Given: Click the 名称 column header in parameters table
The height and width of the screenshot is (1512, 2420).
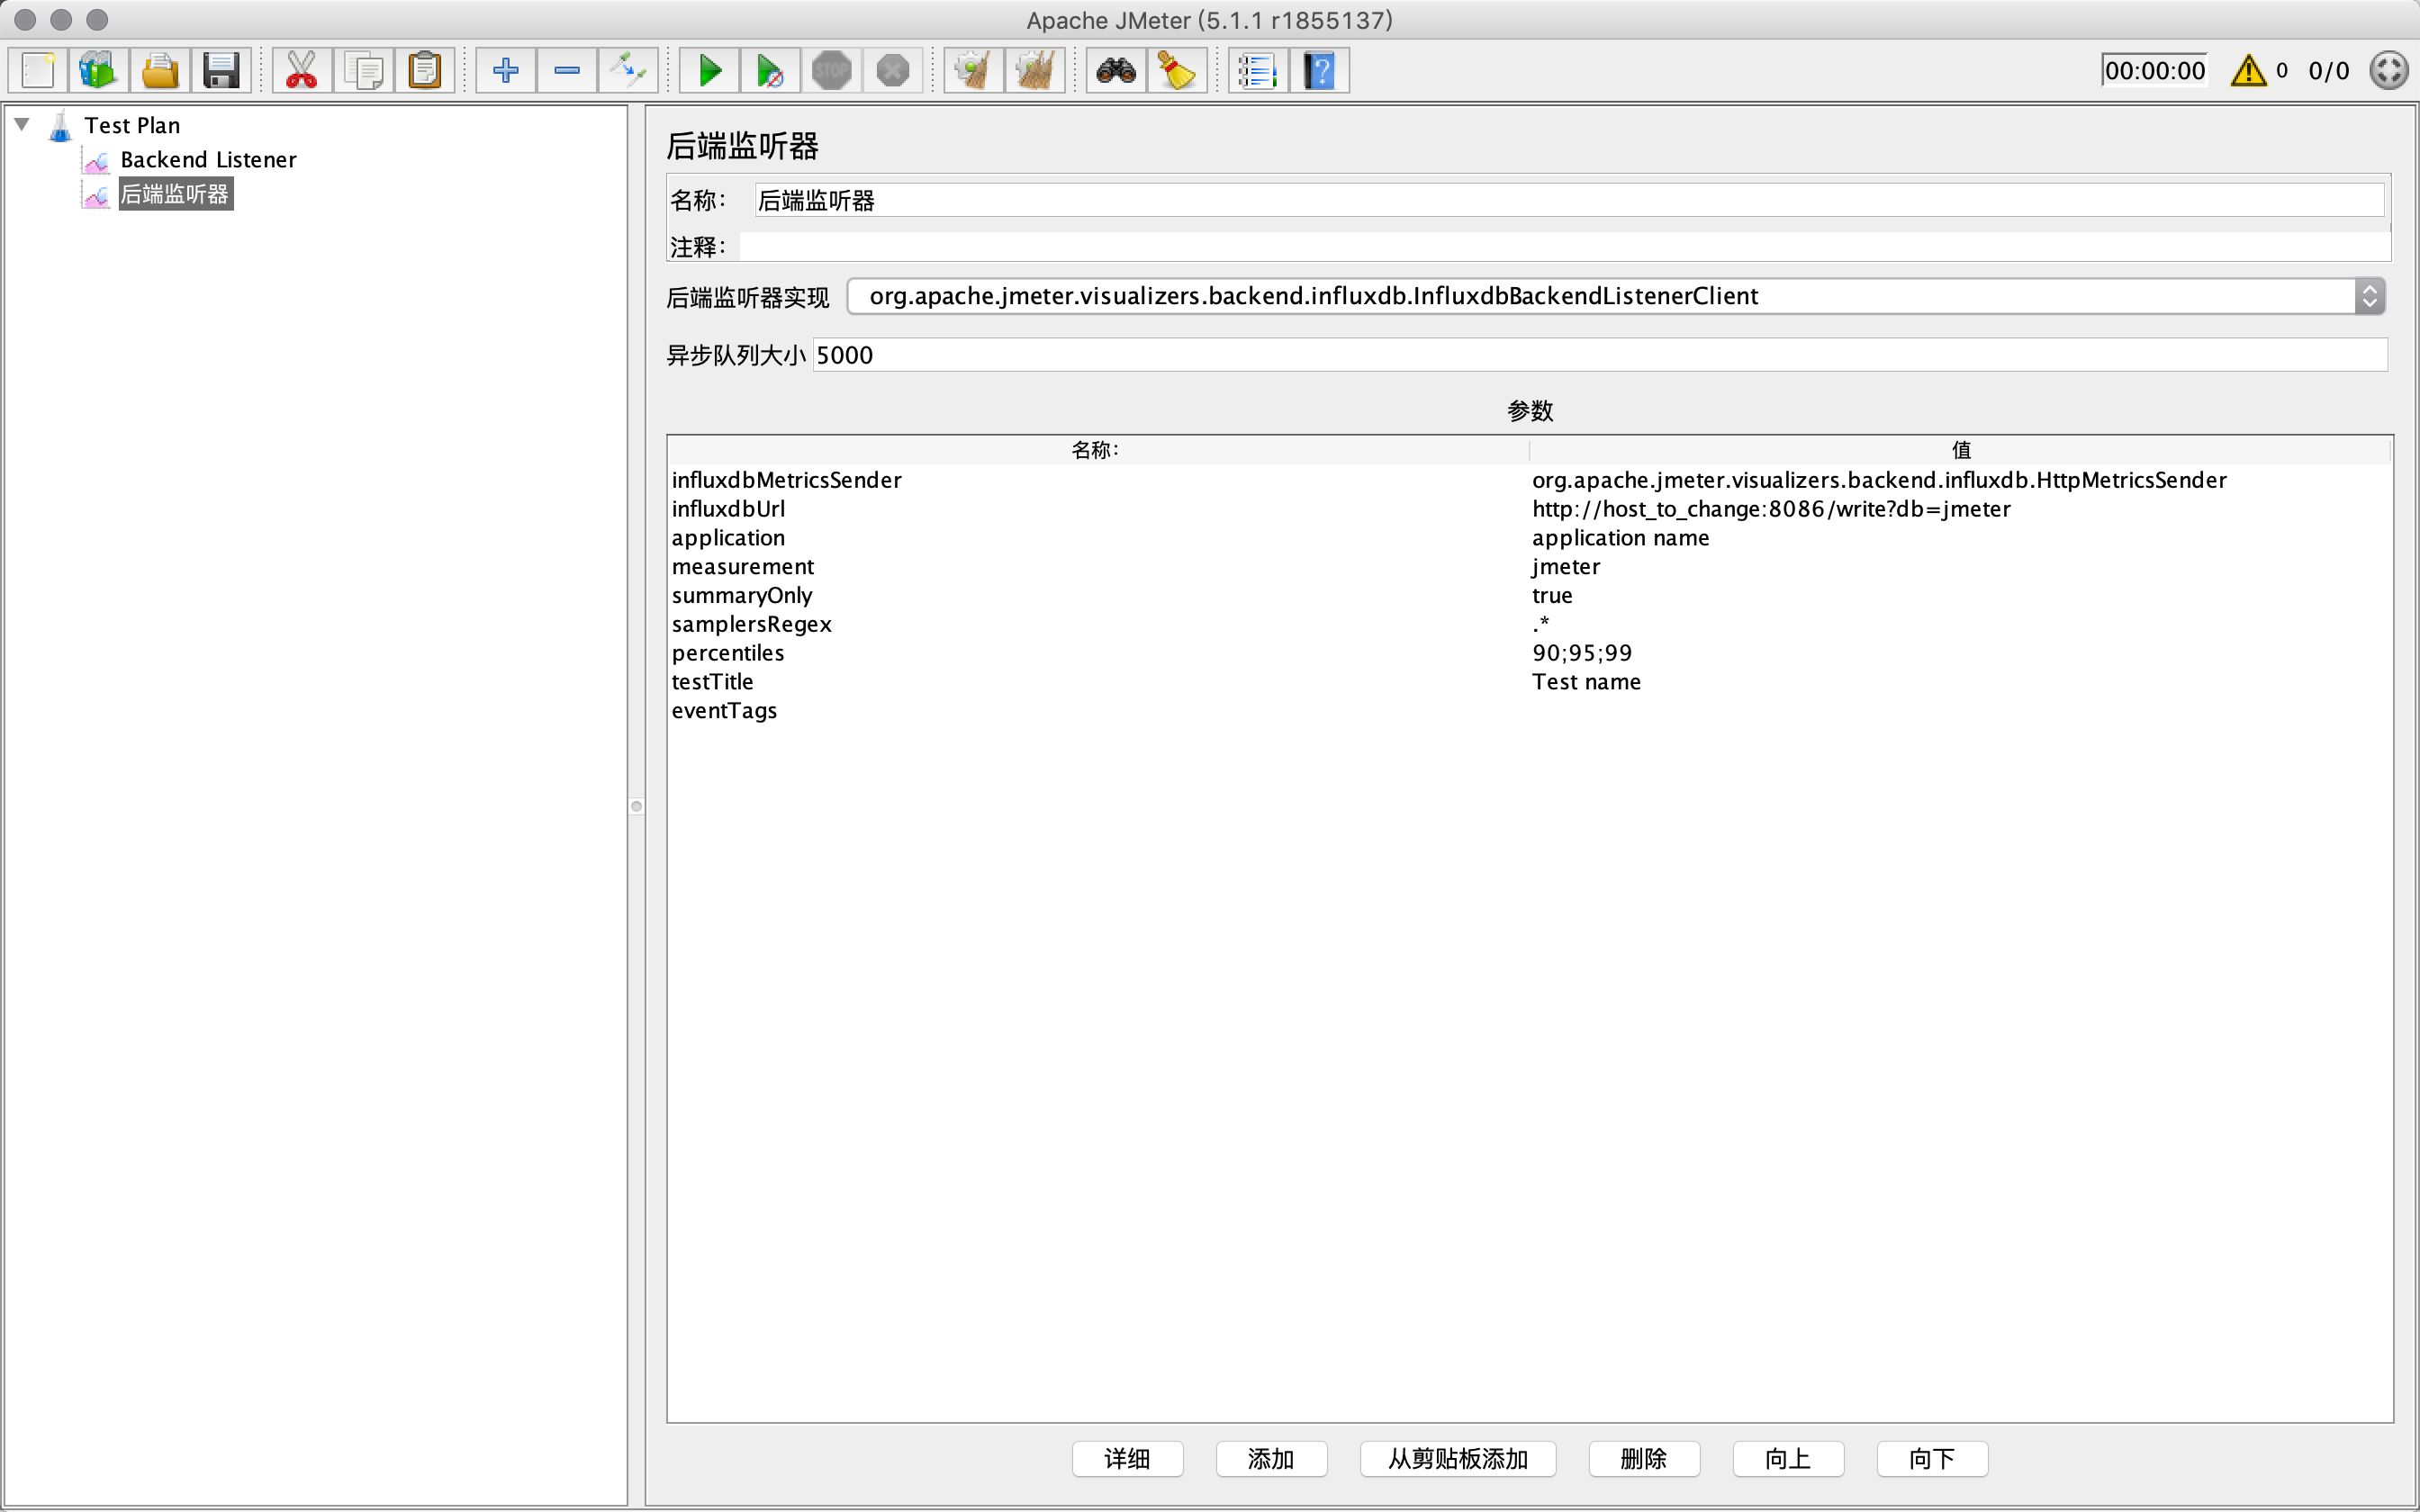Looking at the screenshot, I should (1097, 450).
